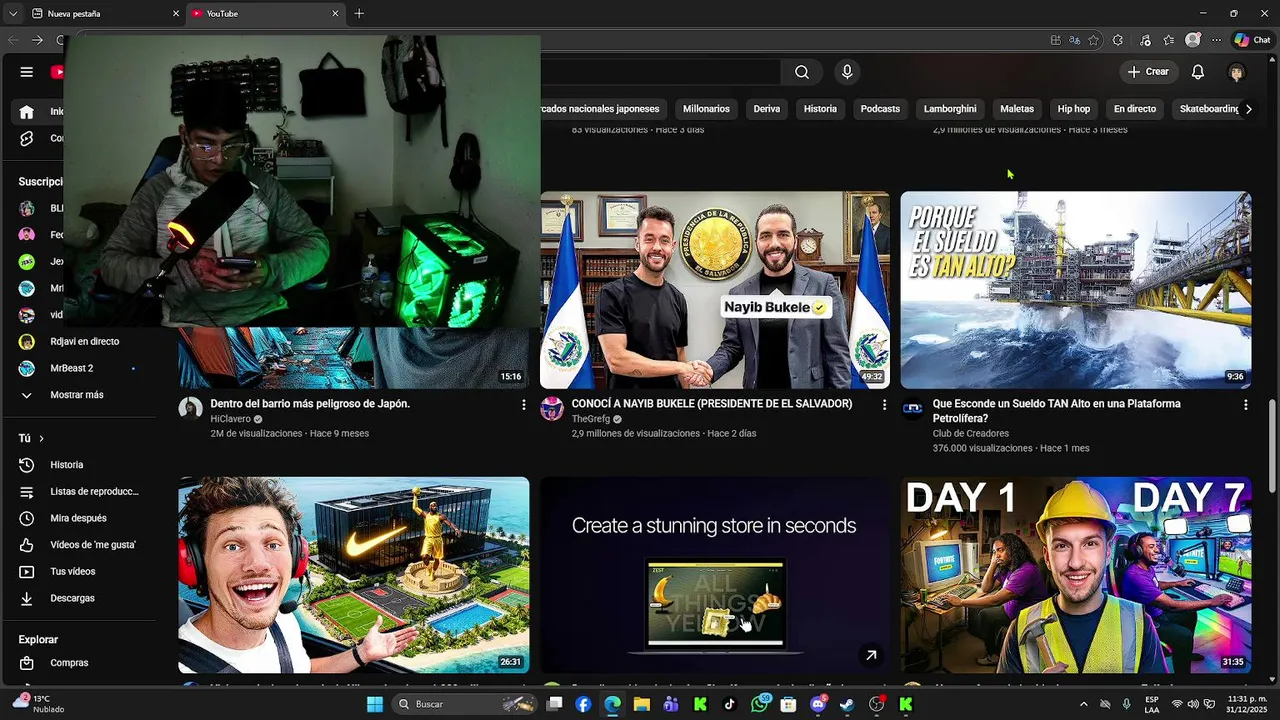Select the Deriva category chip
1280x720 pixels.
pyautogui.click(x=767, y=109)
